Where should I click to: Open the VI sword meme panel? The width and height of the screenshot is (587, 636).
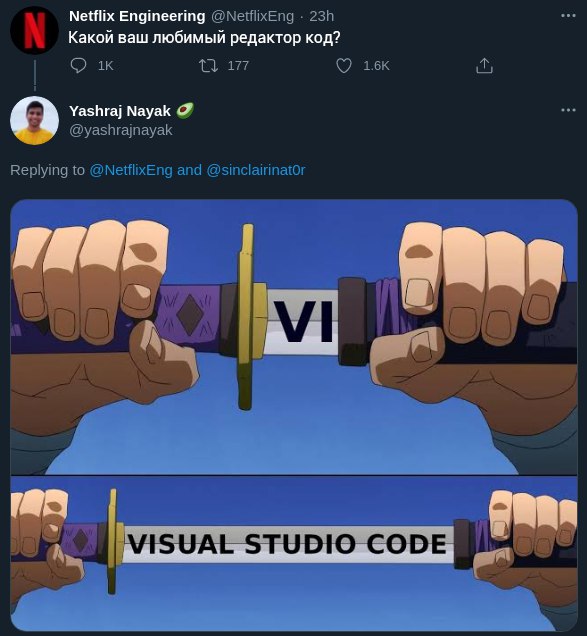tap(294, 337)
